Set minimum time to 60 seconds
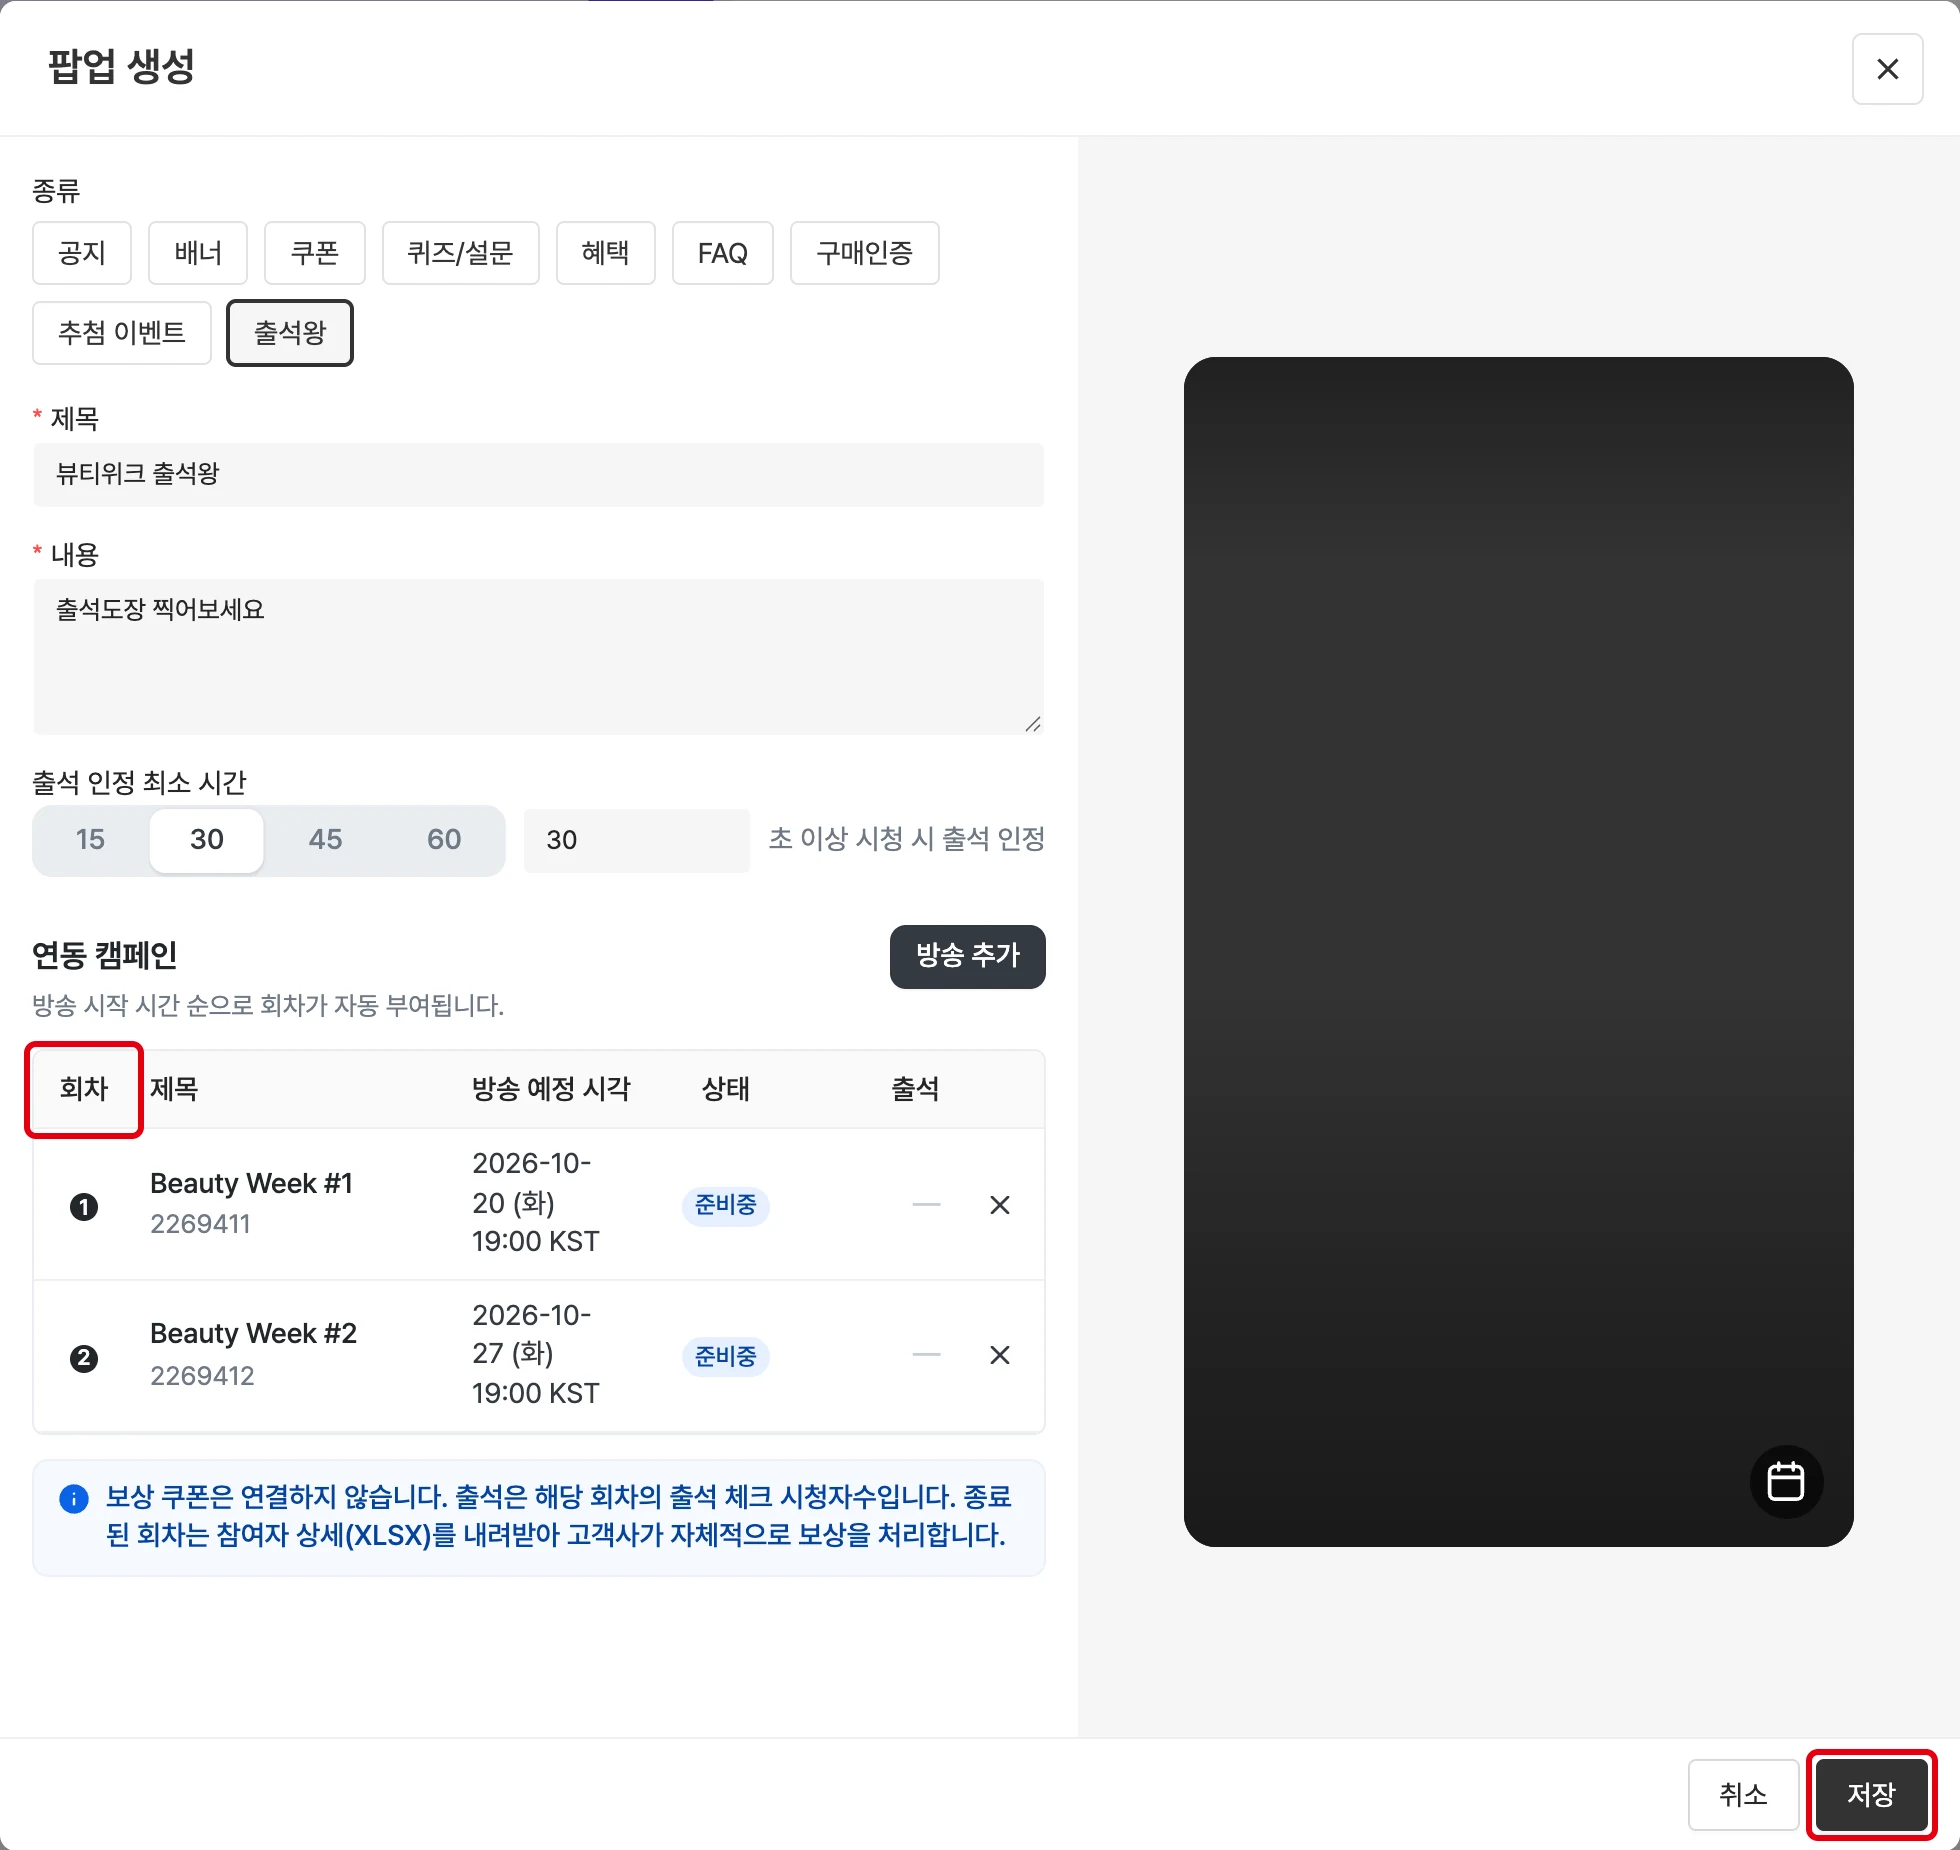Screen dimensions: 1960x1850 point(444,840)
